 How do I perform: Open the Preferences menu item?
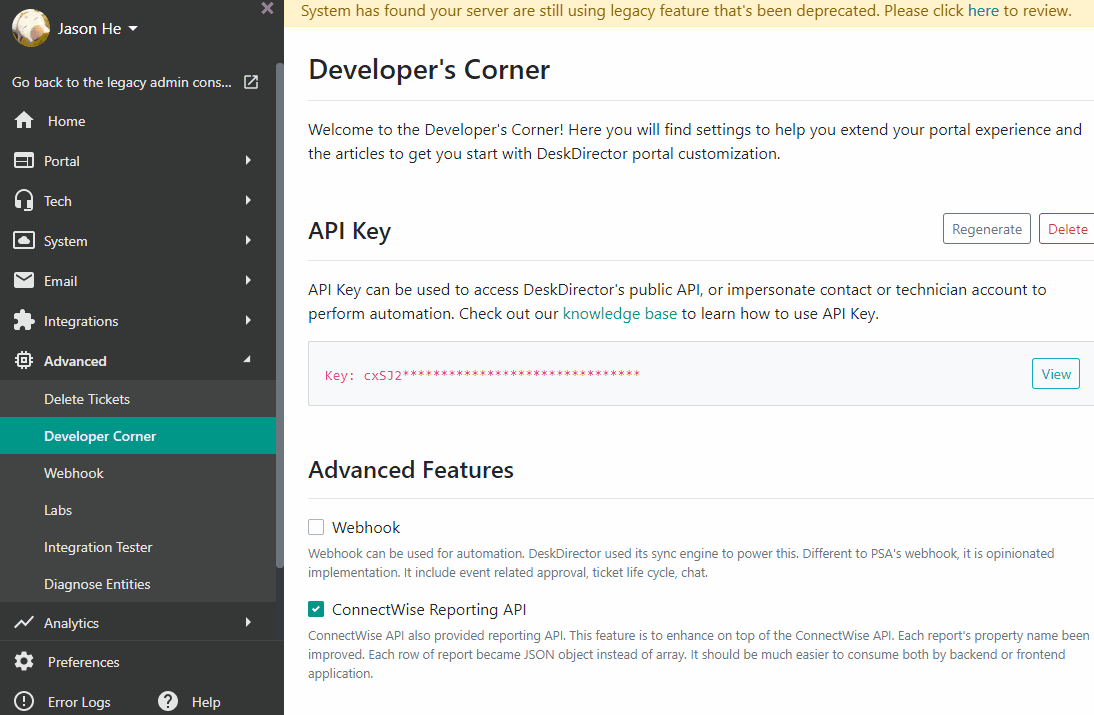pos(84,662)
